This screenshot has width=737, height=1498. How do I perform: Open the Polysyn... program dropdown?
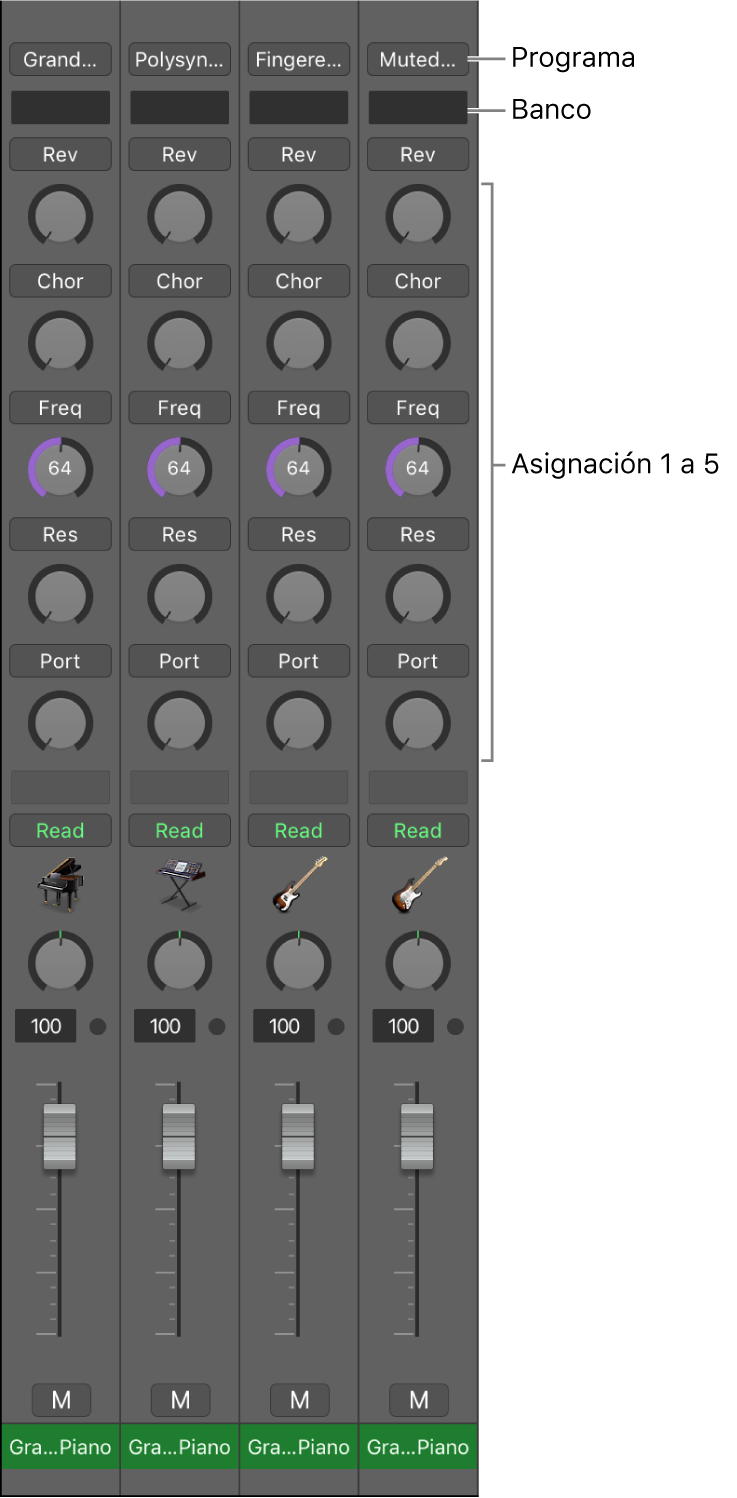(x=180, y=60)
